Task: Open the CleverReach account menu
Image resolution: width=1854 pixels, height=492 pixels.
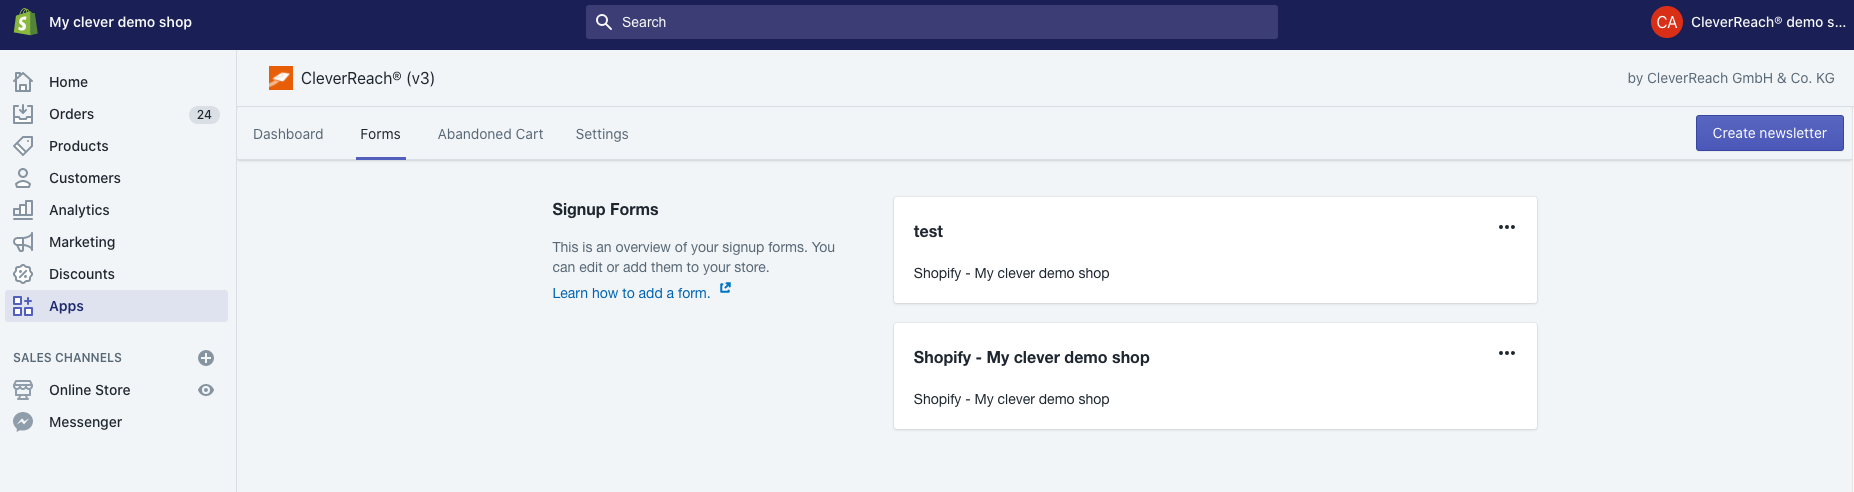Action: [x=1748, y=22]
